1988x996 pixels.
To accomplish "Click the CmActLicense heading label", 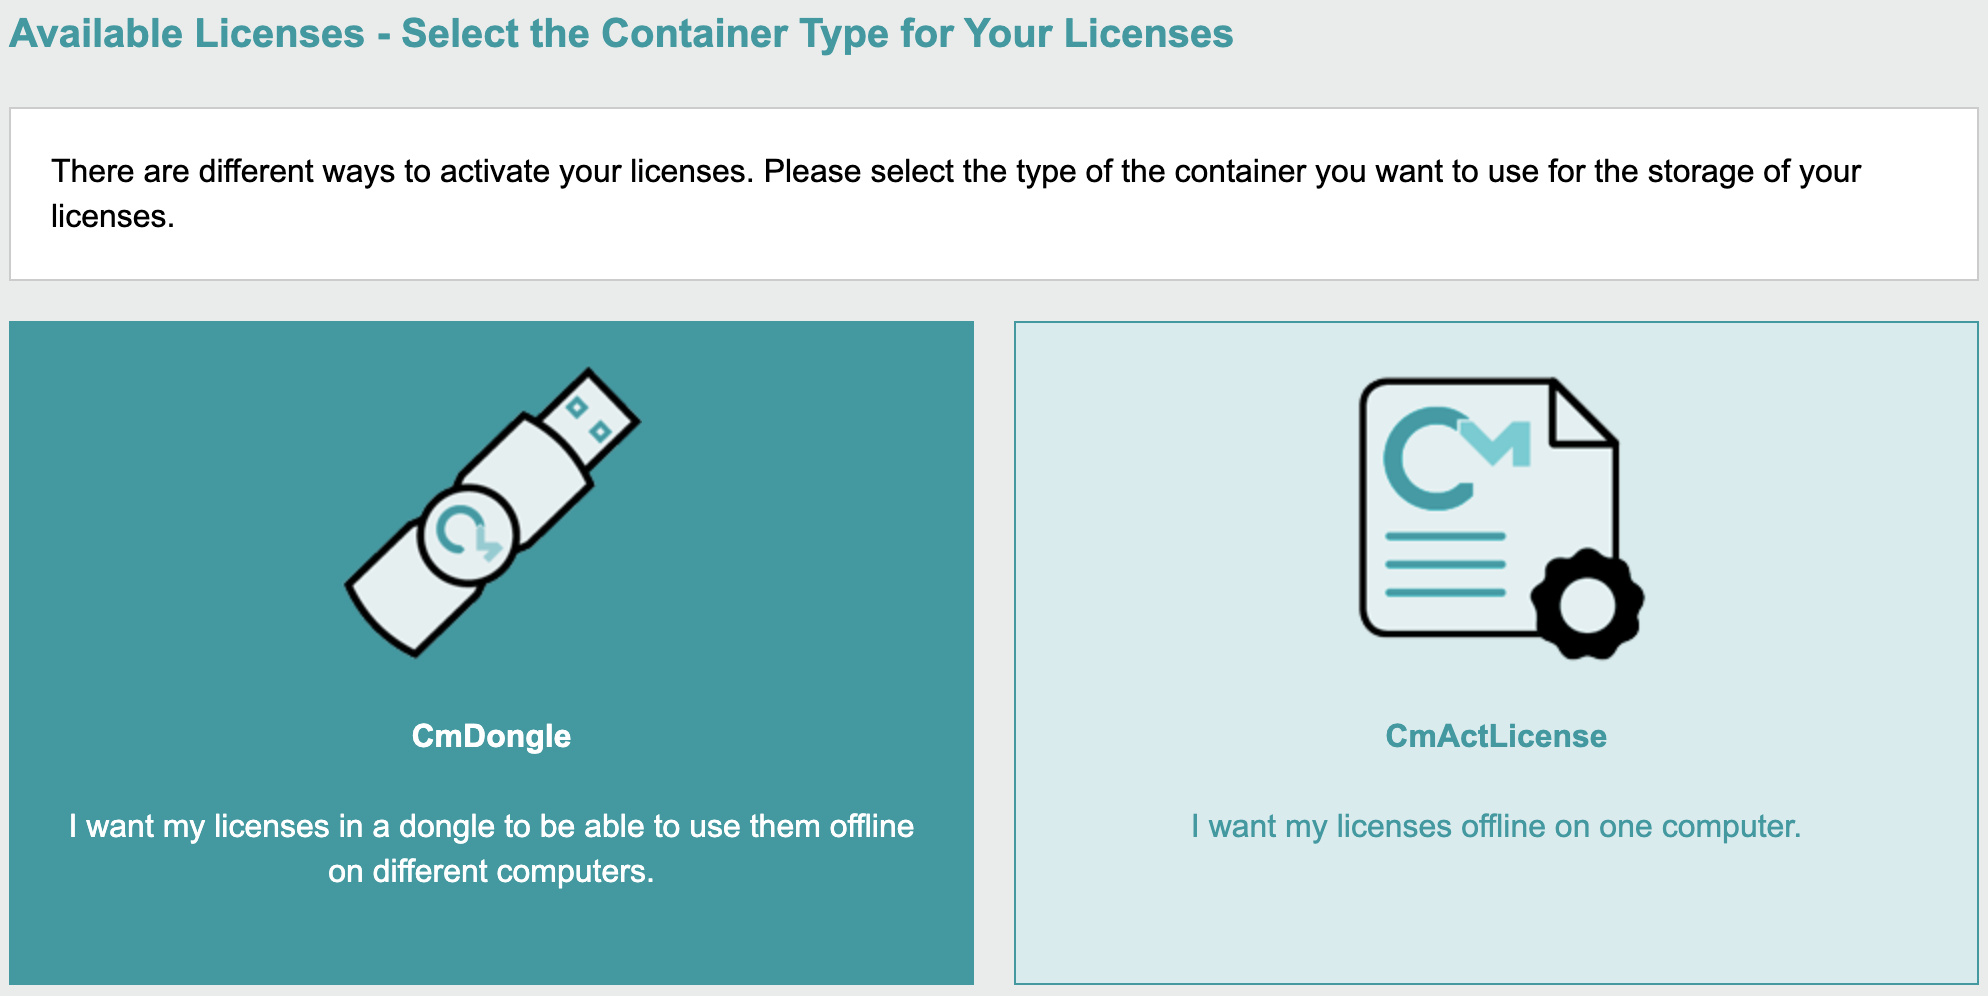I will pyautogui.click(x=1495, y=736).
